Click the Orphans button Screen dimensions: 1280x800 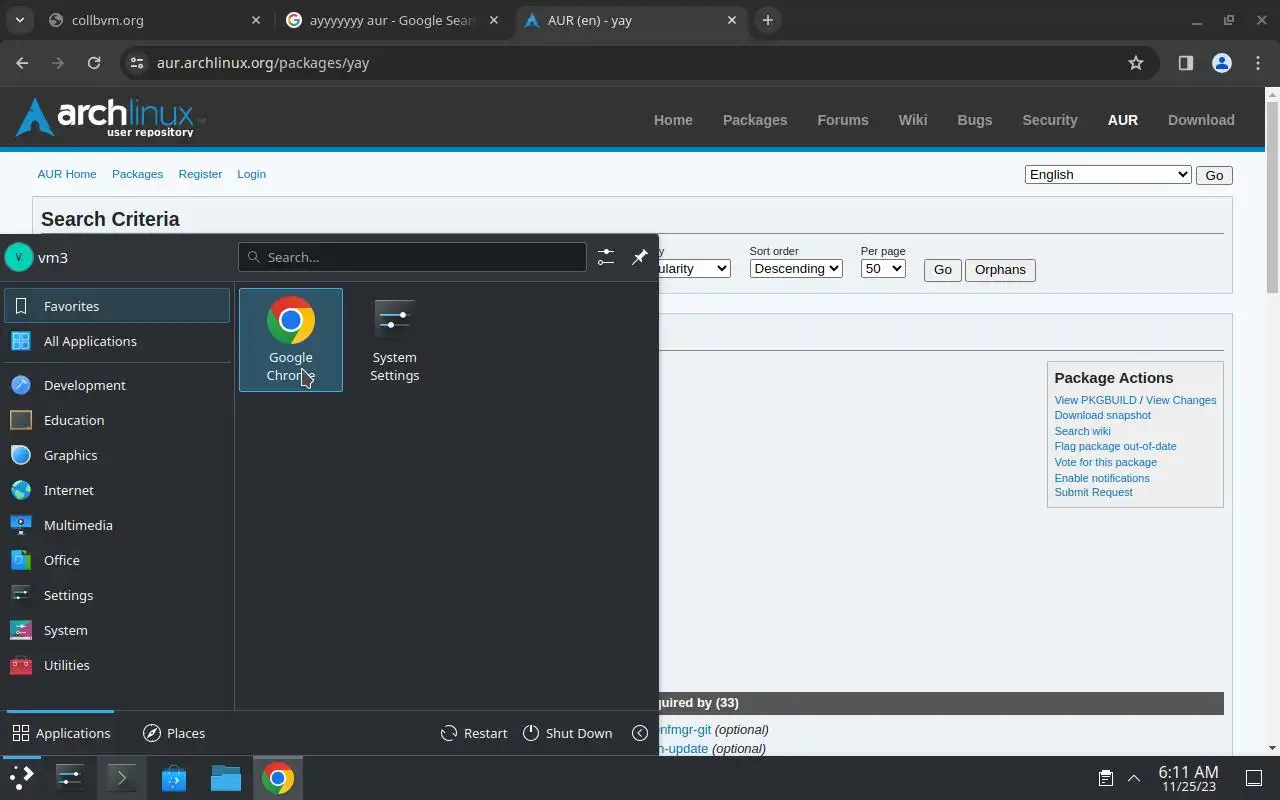(x=1000, y=270)
